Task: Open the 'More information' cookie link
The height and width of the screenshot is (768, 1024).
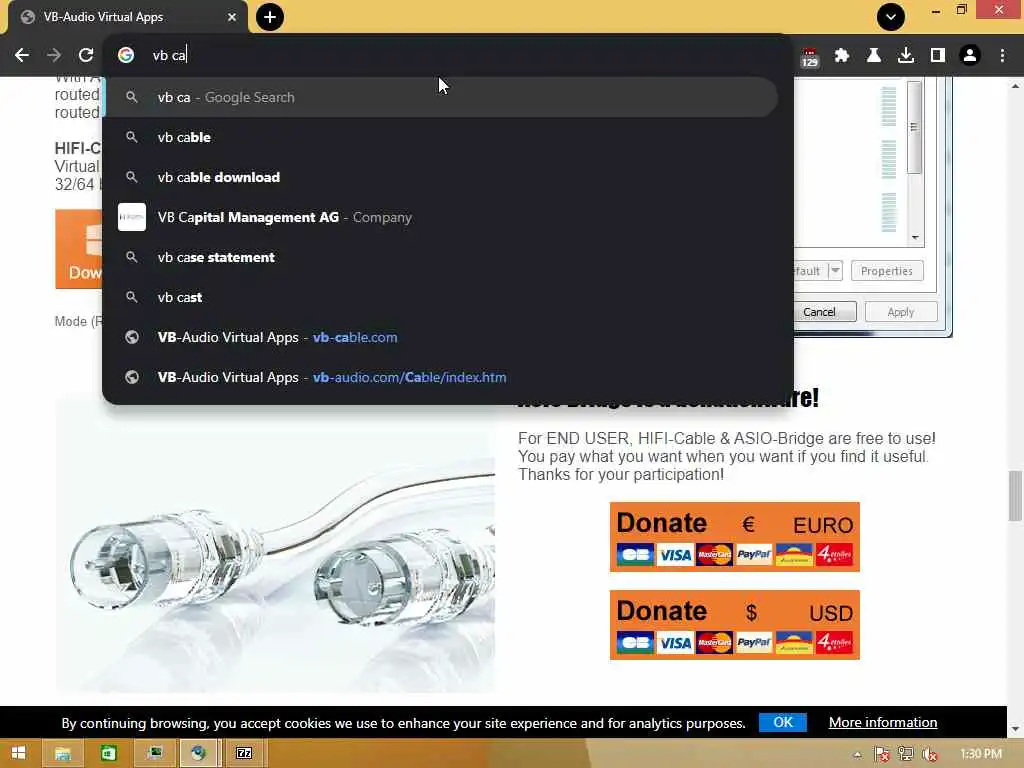Action: click(883, 722)
